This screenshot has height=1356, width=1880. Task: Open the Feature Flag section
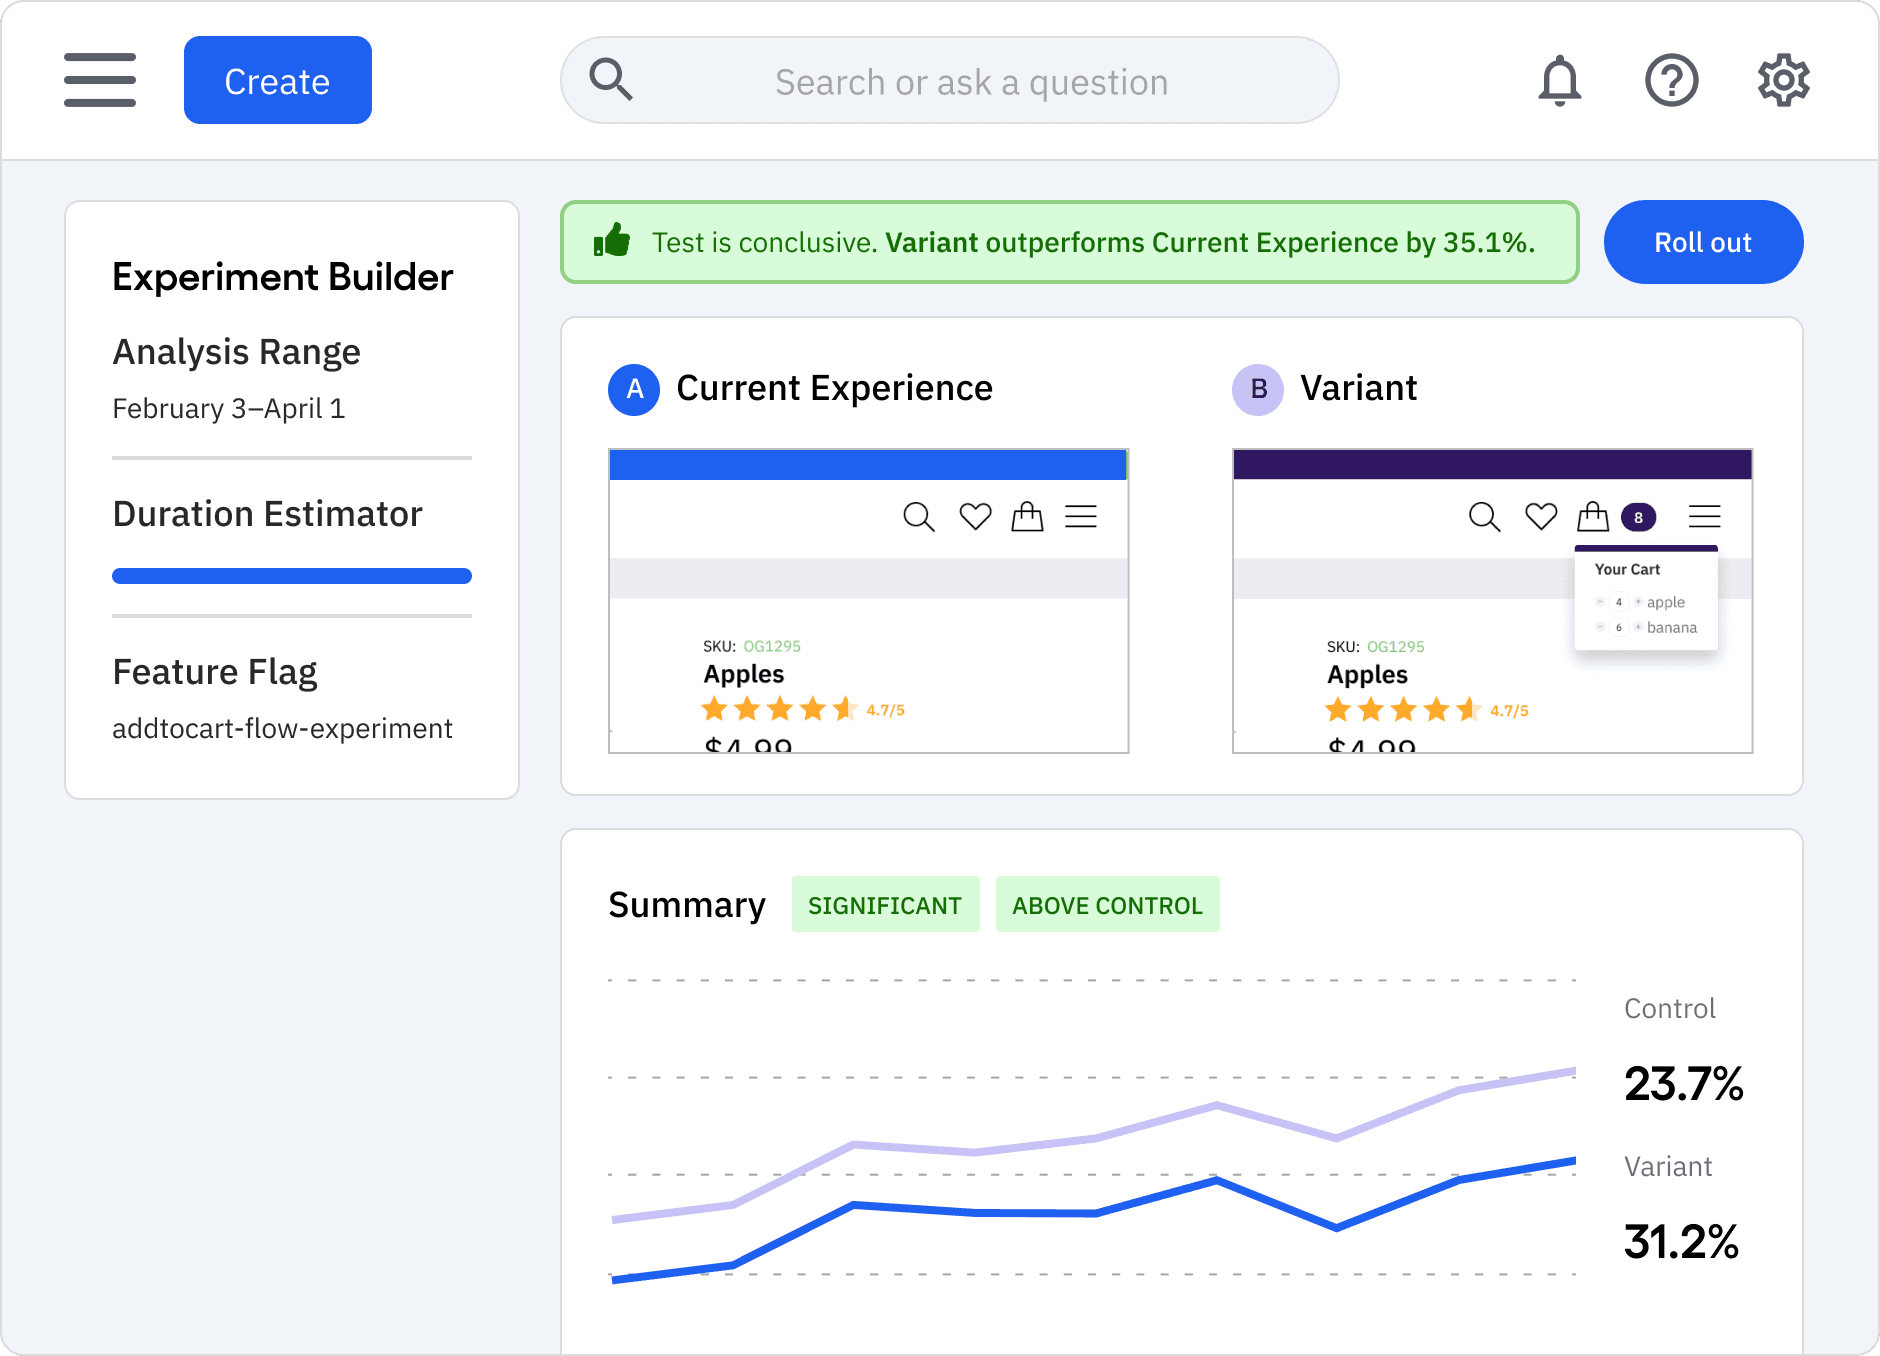pyautogui.click(x=215, y=672)
